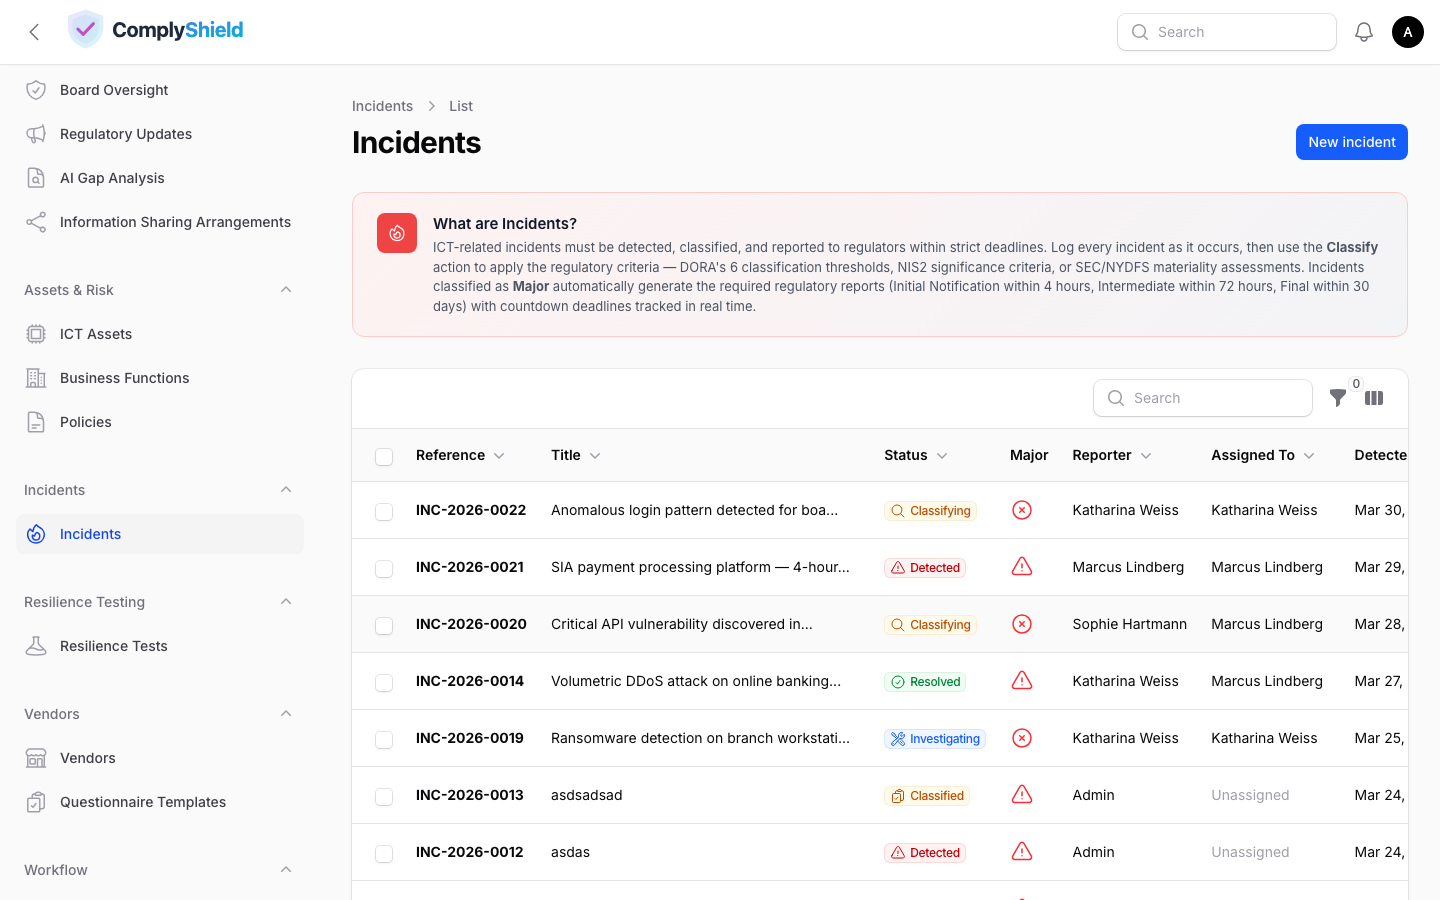The height and width of the screenshot is (900, 1440).
Task: Open Regulatory Updates page
Action: click(x=160, y=134)
